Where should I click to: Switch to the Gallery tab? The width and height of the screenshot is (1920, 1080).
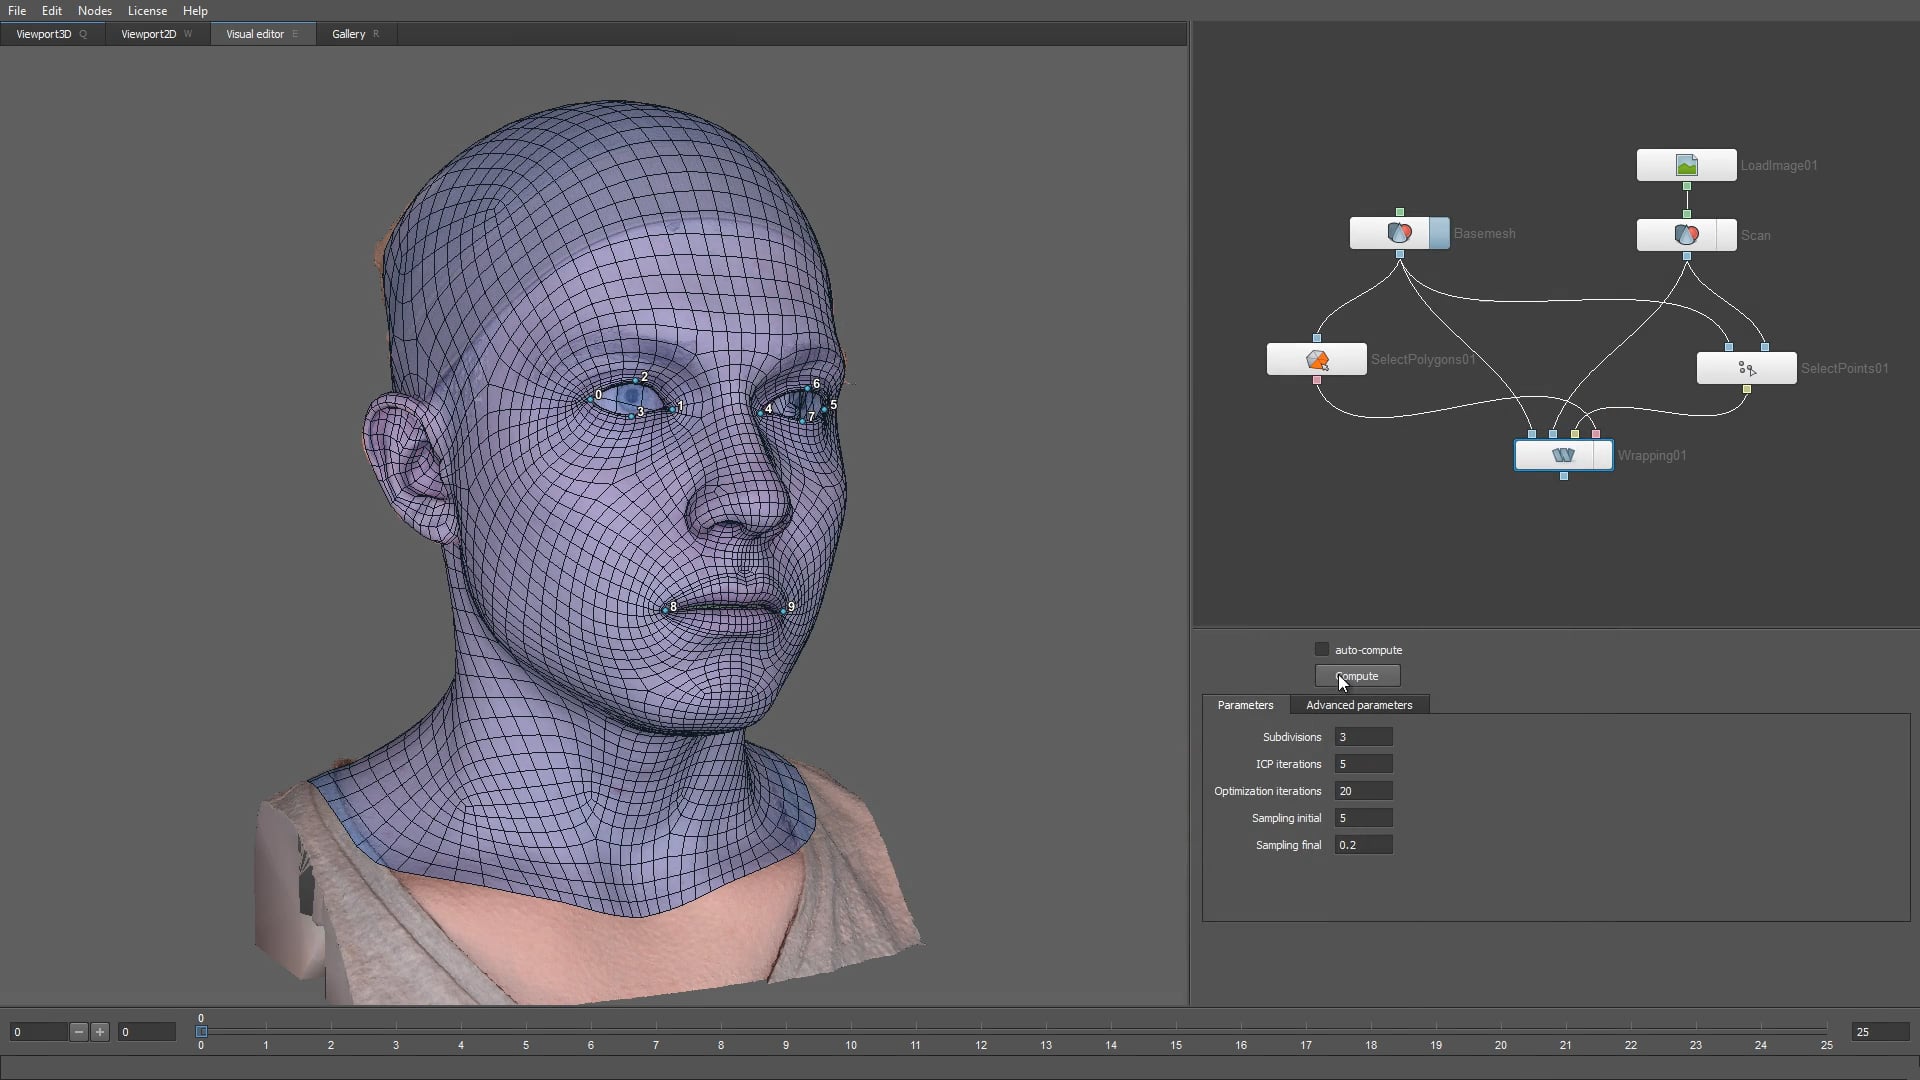point(347,33)
